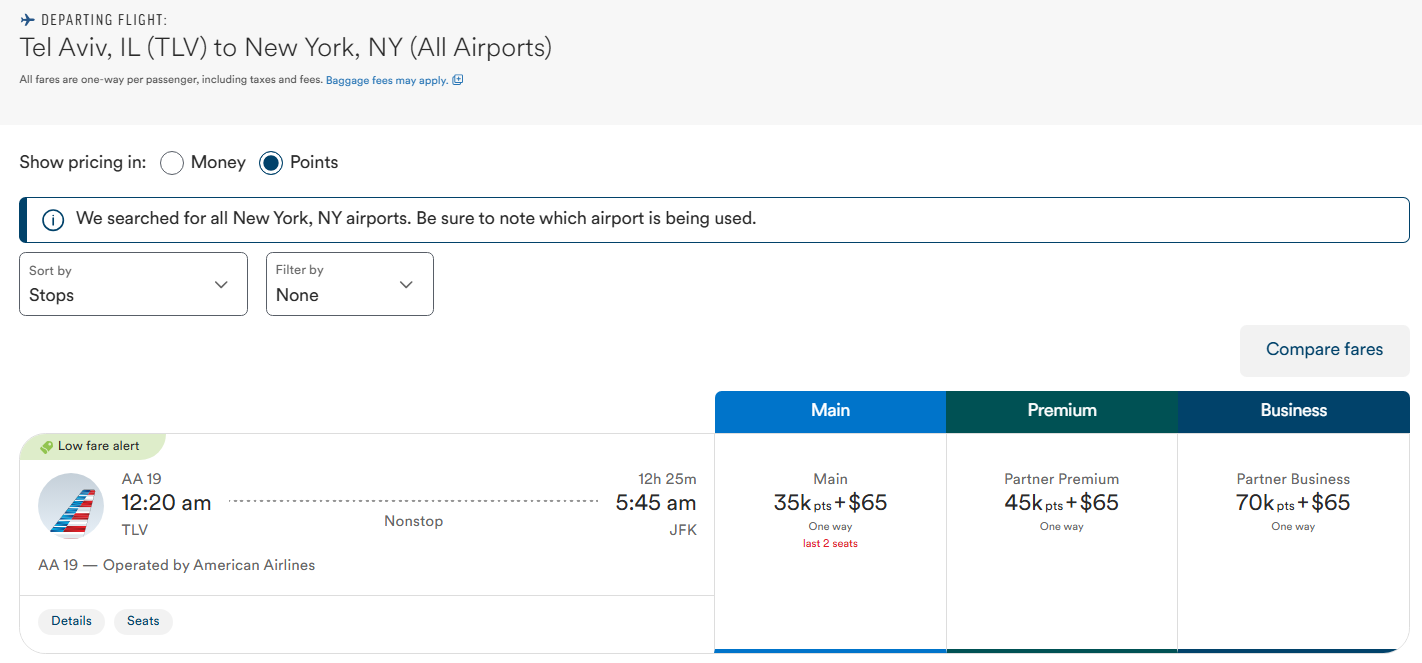Choose the Partner Business 70k points fare
1422x663 pixels.
point(1294,503)
